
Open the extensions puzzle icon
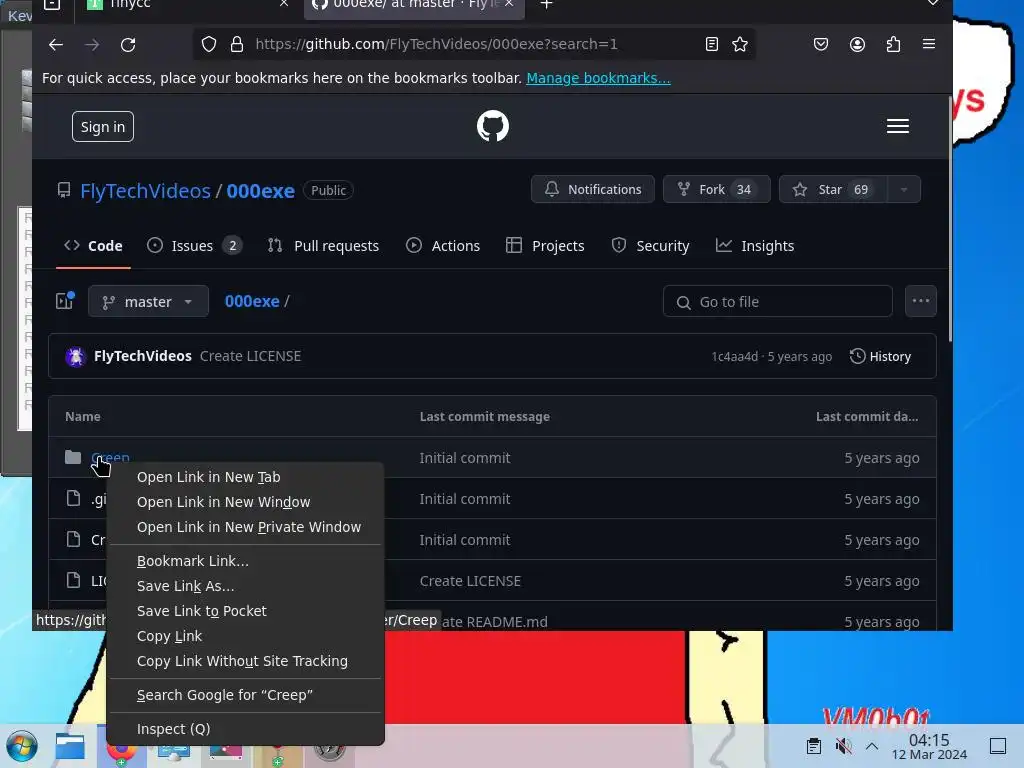pyautogui.click(x=893, y=44)
